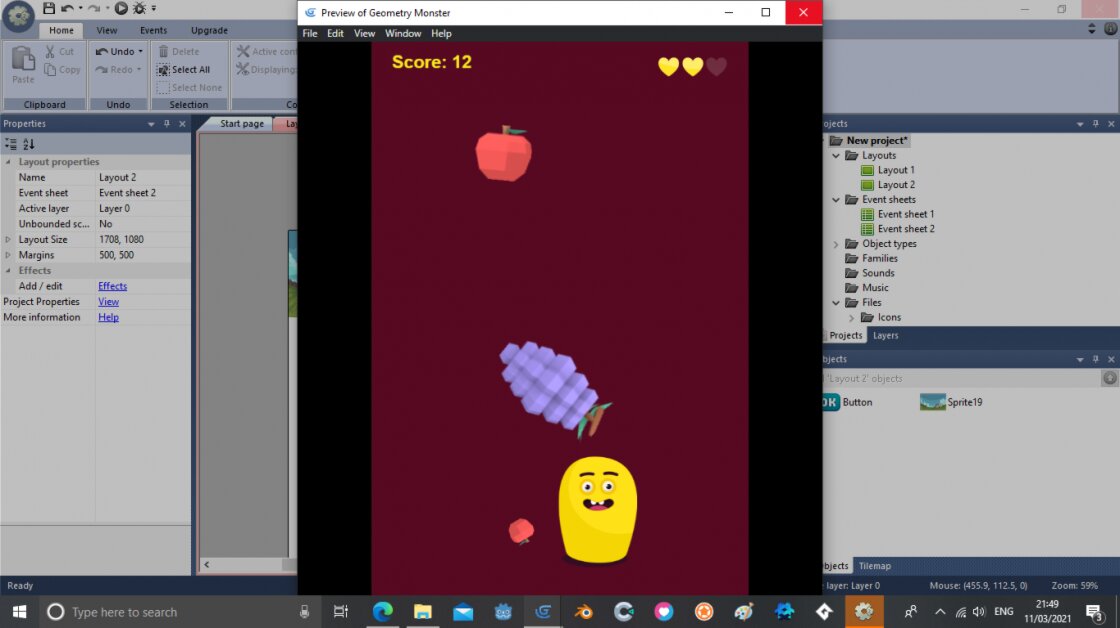Open the View menu of the preview window
The image size is (1120, 628).
click(x=364, y=33)
